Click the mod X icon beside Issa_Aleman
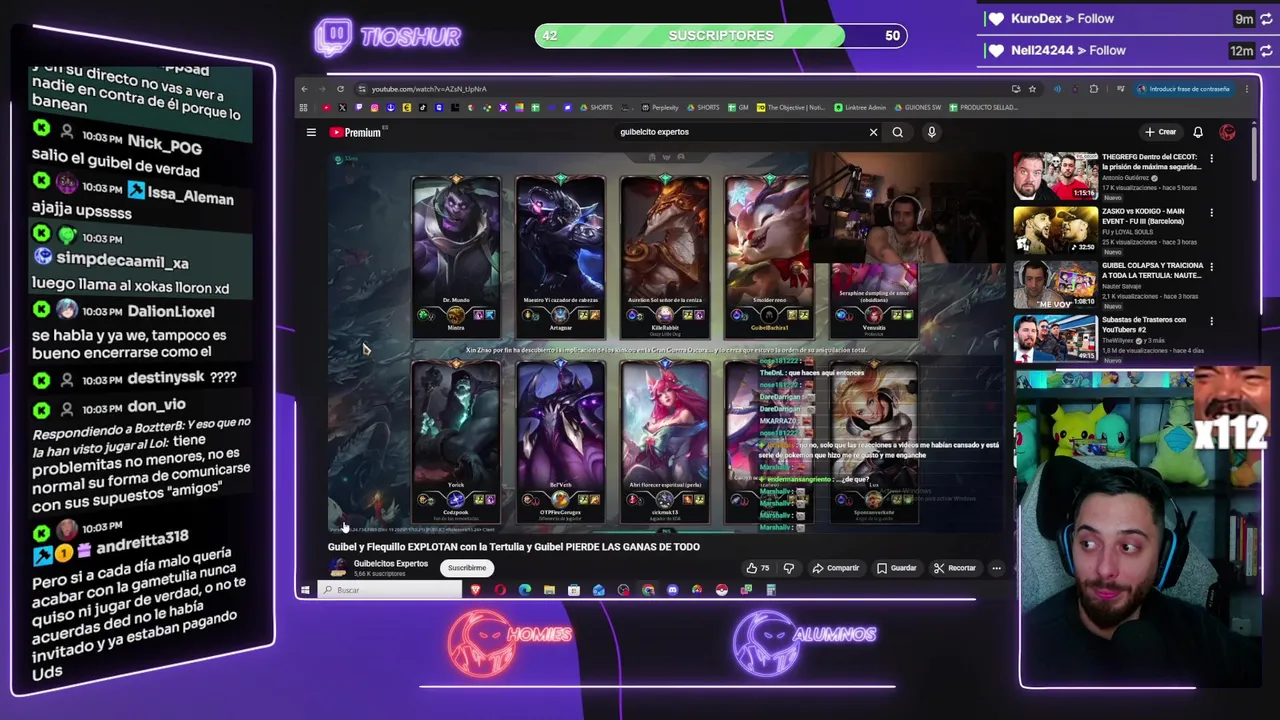 pos(41,181)
